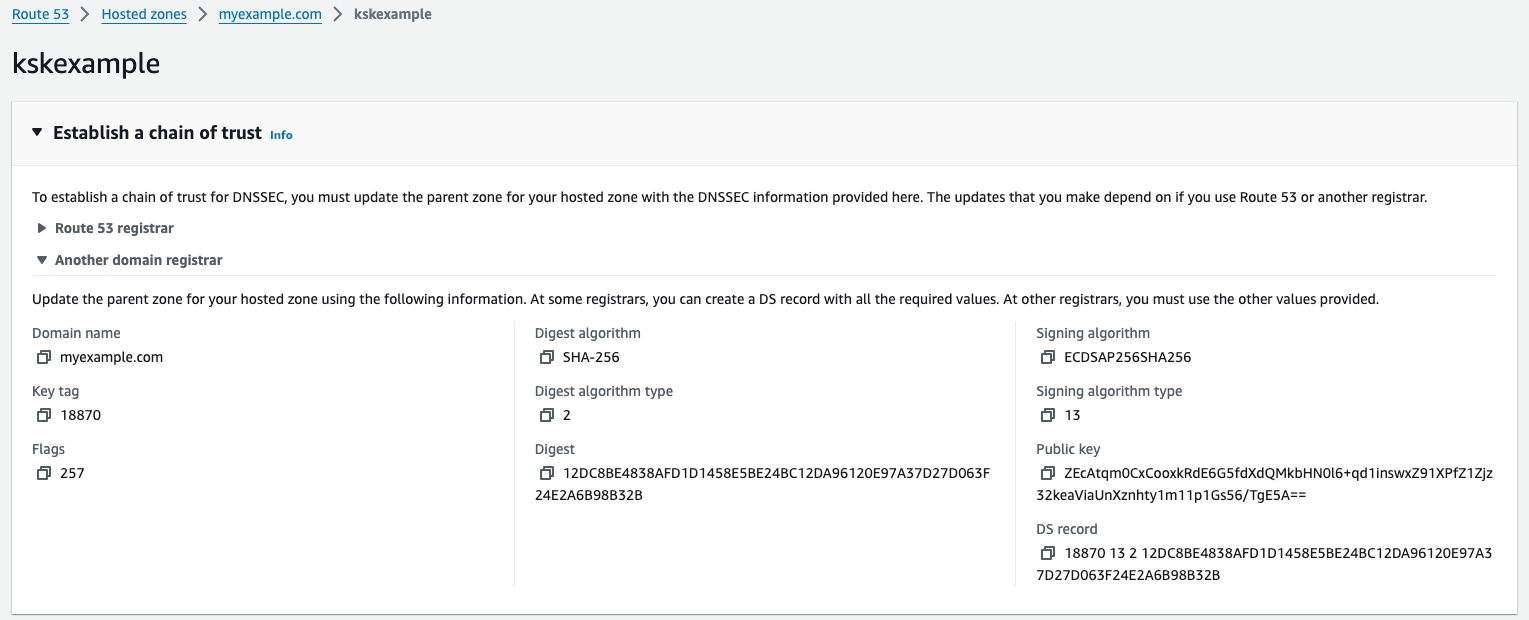
Task: Navigate to myexample.com breadcrumb
Action: click(x=270, y=15)
